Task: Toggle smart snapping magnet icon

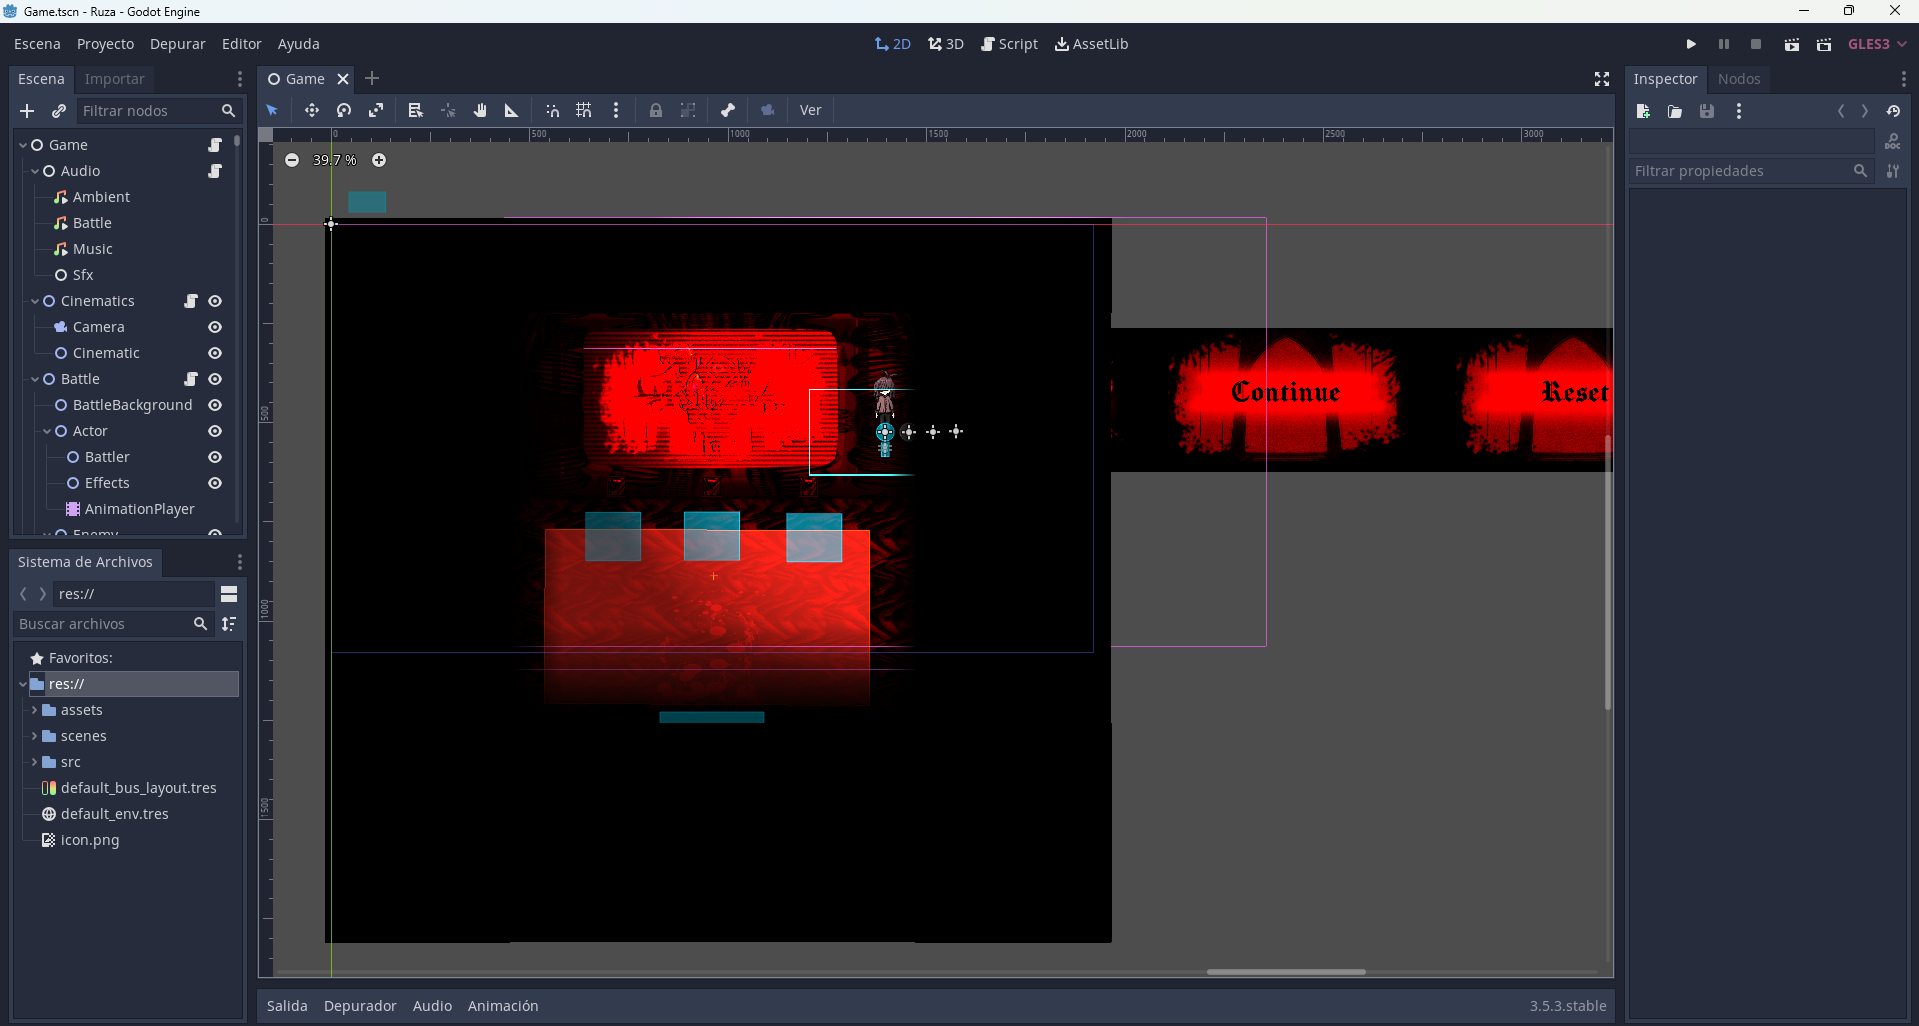Action: pos(552,110)
